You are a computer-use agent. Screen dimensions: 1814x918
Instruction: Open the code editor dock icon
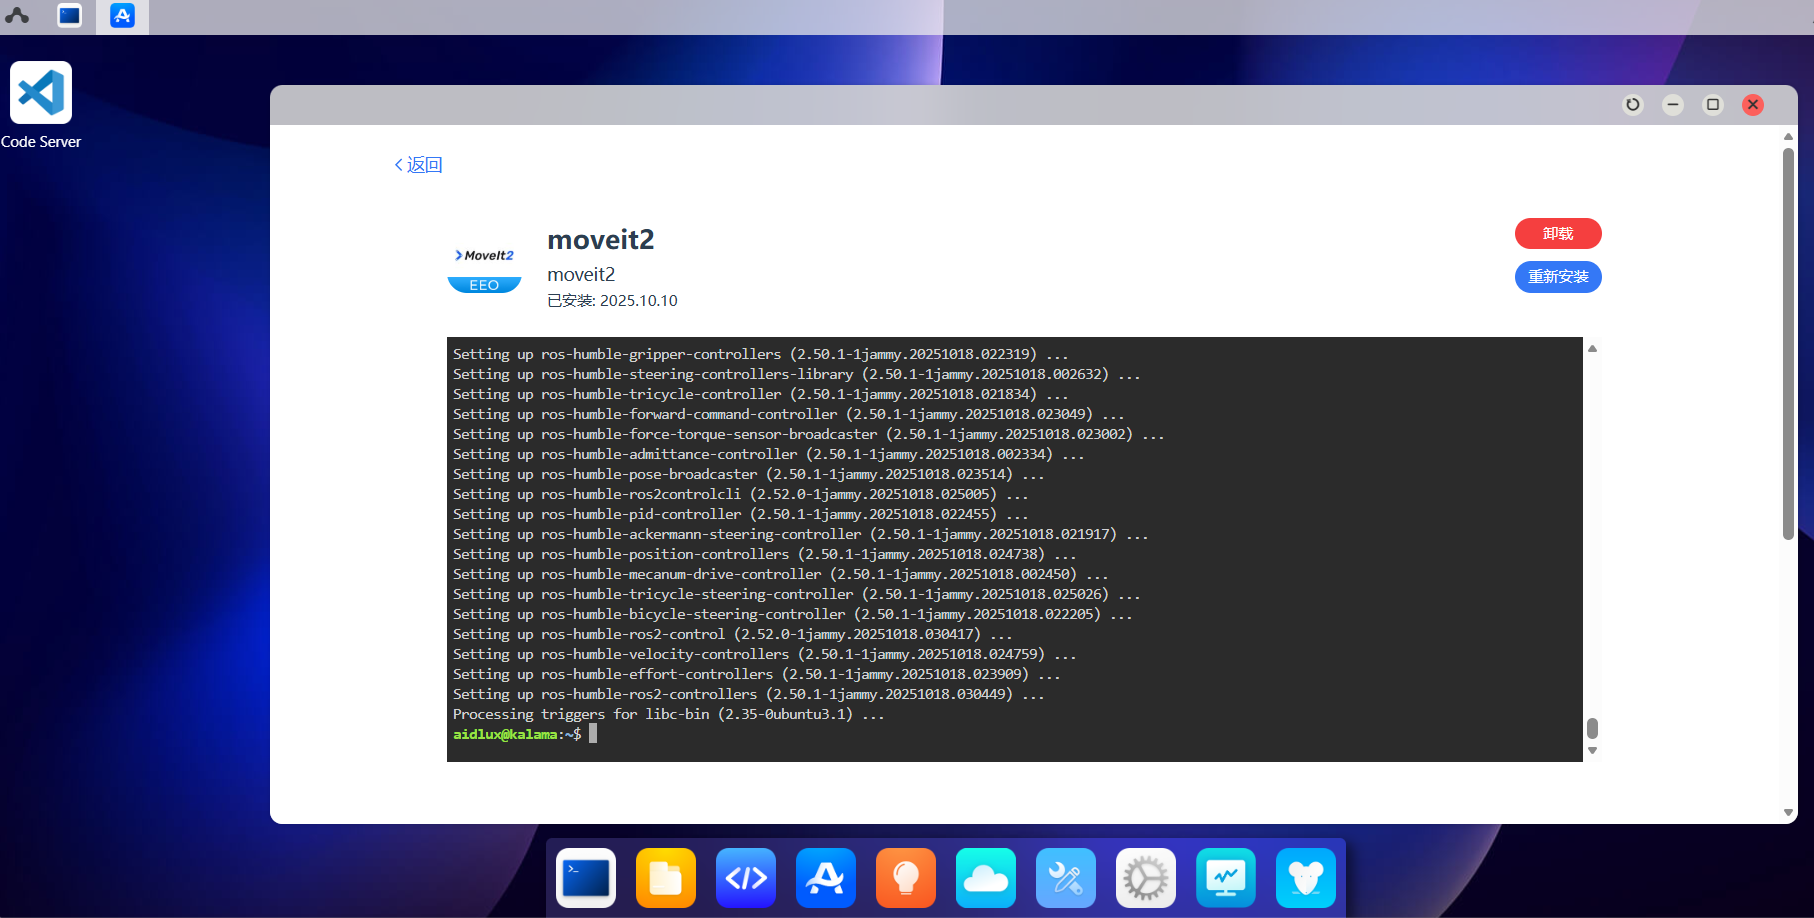pos(746,878)
